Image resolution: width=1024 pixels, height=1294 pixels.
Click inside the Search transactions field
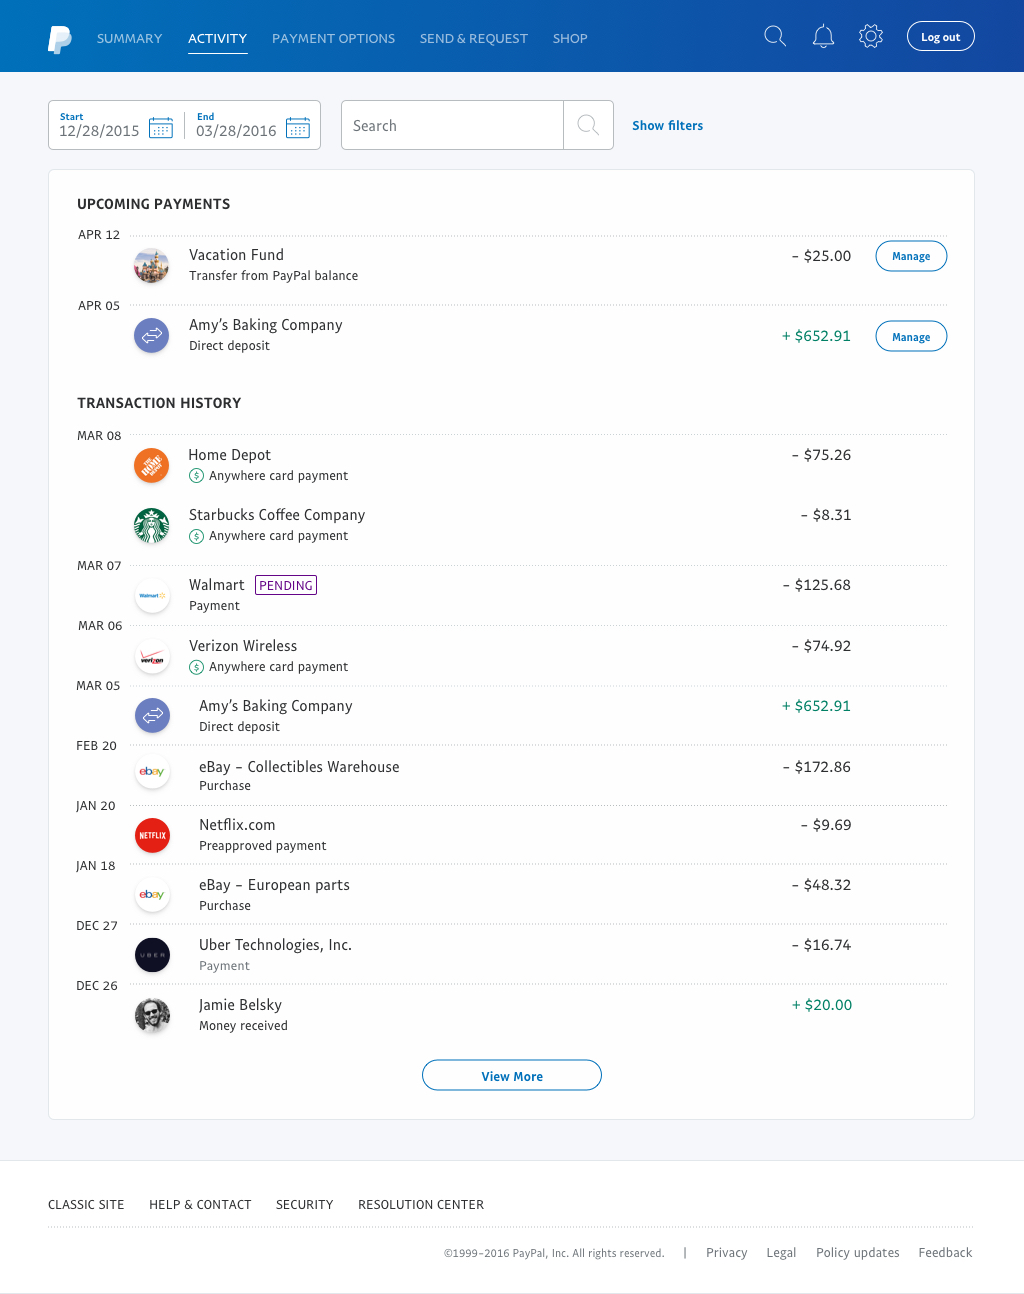[x=452, y=125]
